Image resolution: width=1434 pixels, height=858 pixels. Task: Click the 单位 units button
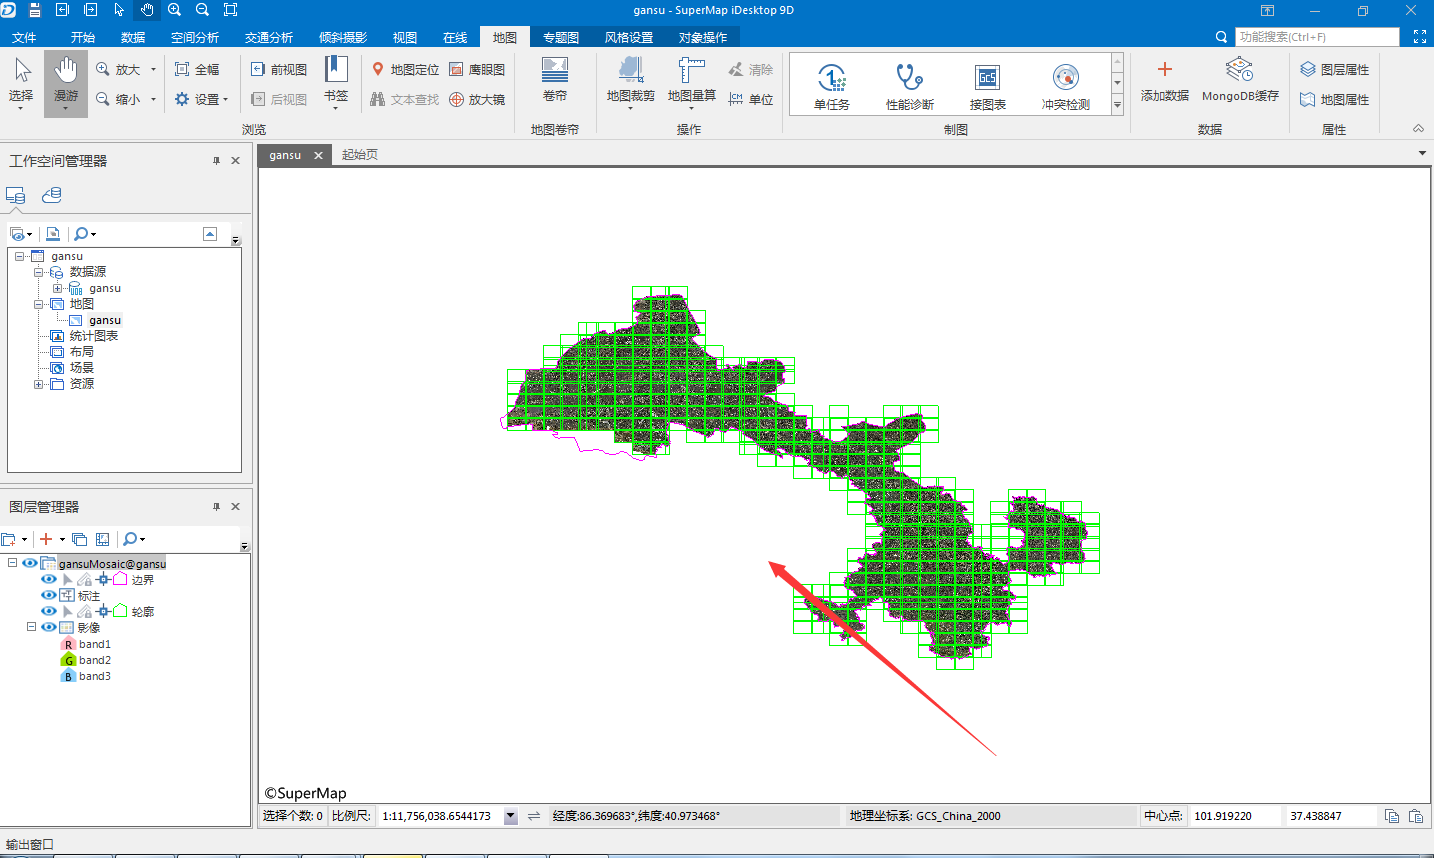(x=751, y=99)
